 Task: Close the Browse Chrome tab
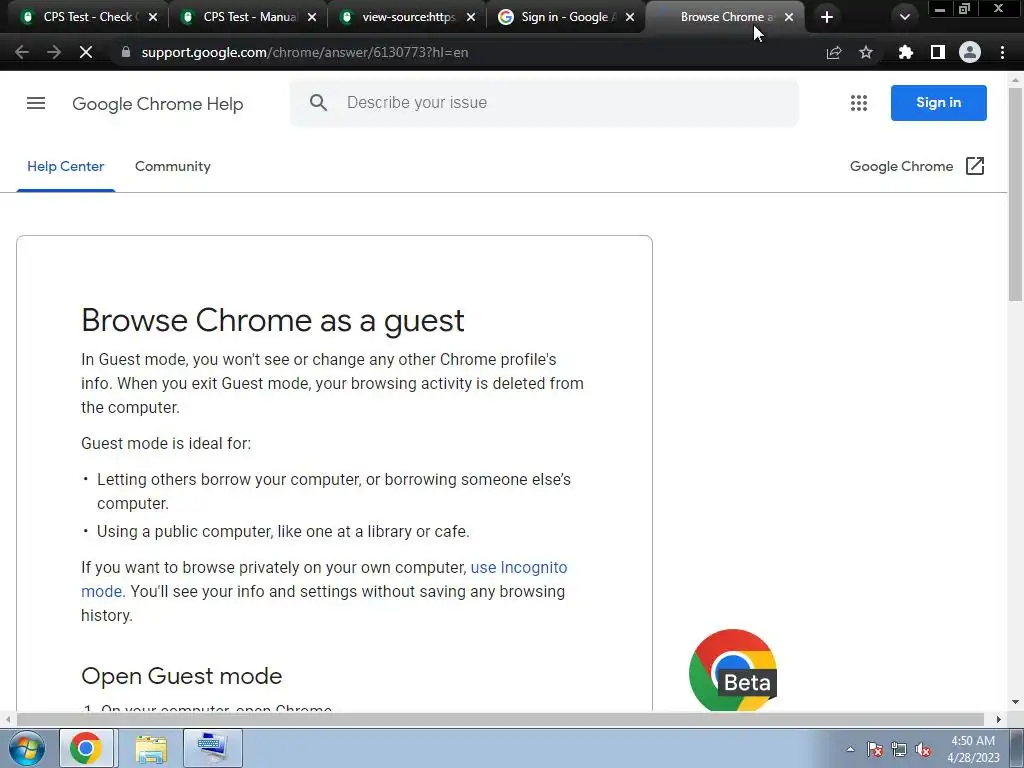(789, 17)
